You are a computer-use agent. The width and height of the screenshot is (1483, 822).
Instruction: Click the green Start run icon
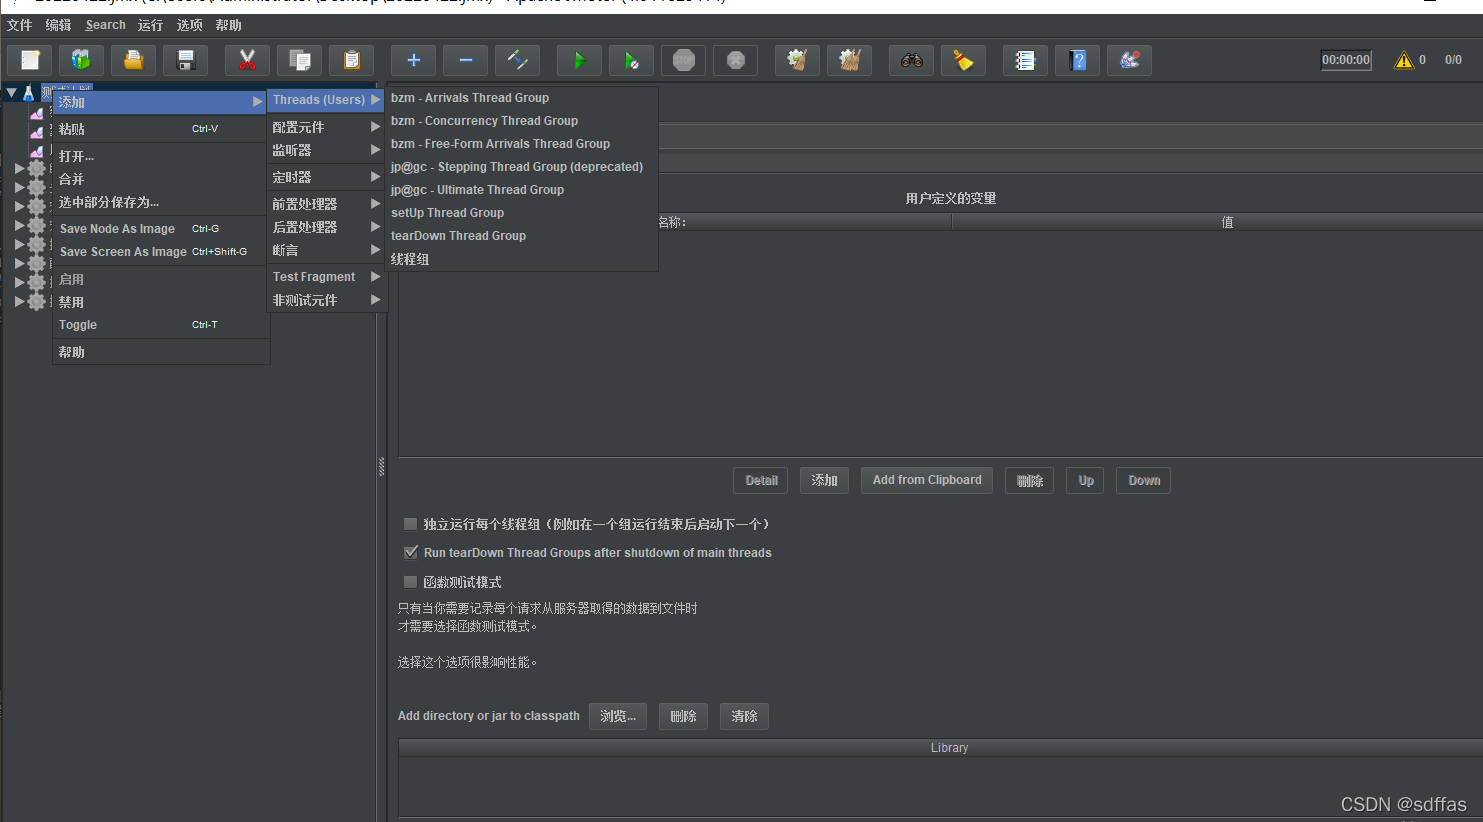pos(579,60)
